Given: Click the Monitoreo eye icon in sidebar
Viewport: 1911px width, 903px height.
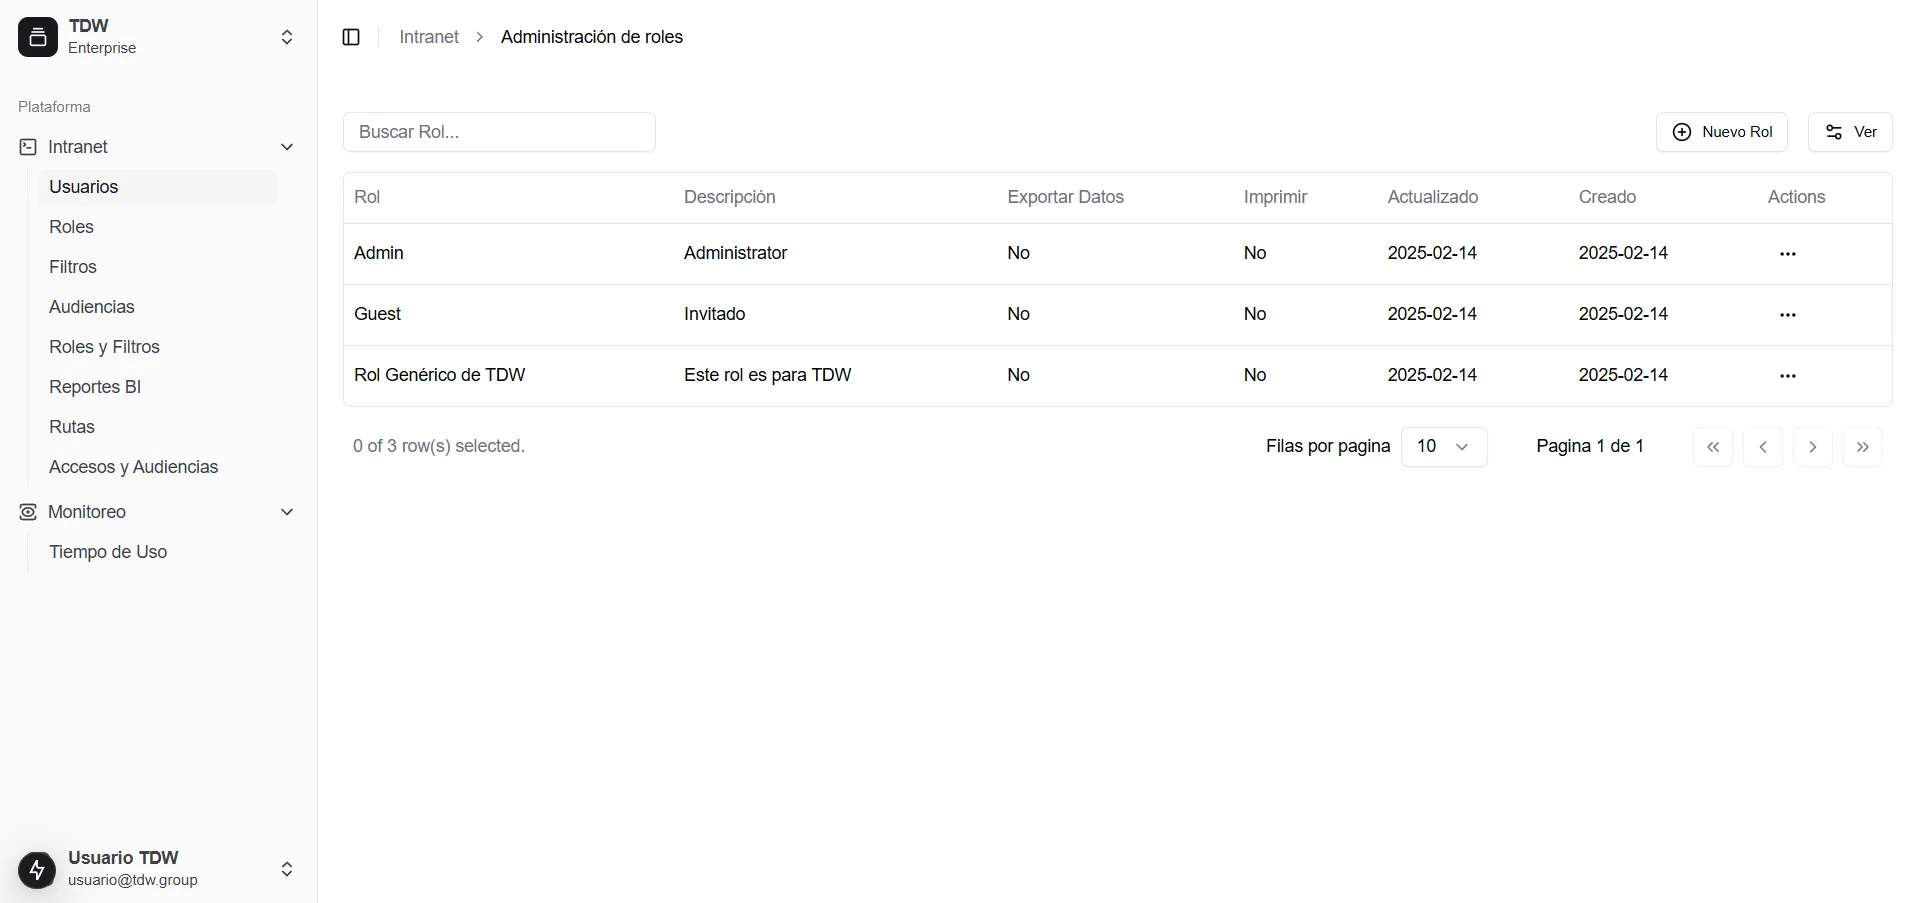Looking at the screenshot, I should pos(28,512).
